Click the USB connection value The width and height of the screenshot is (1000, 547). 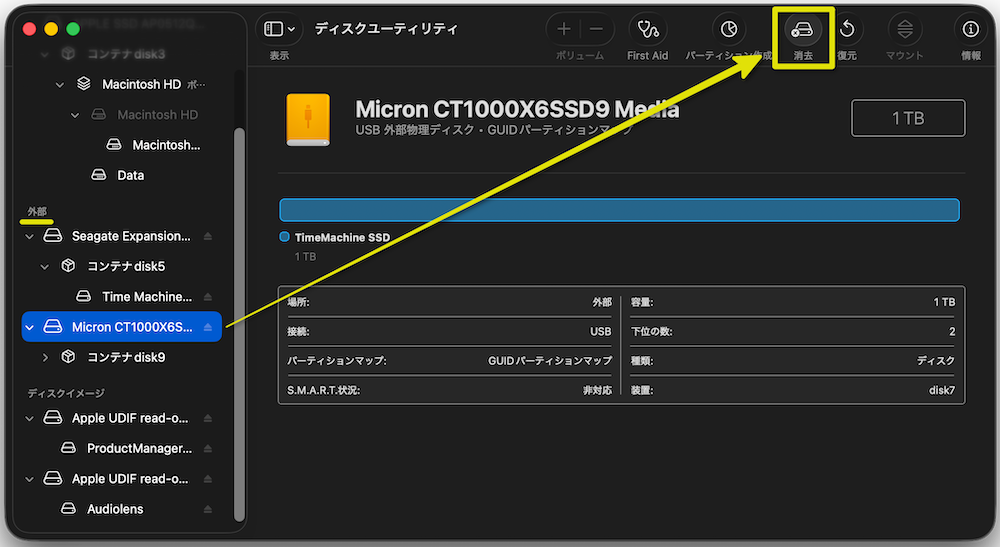(x=600, y=332)
